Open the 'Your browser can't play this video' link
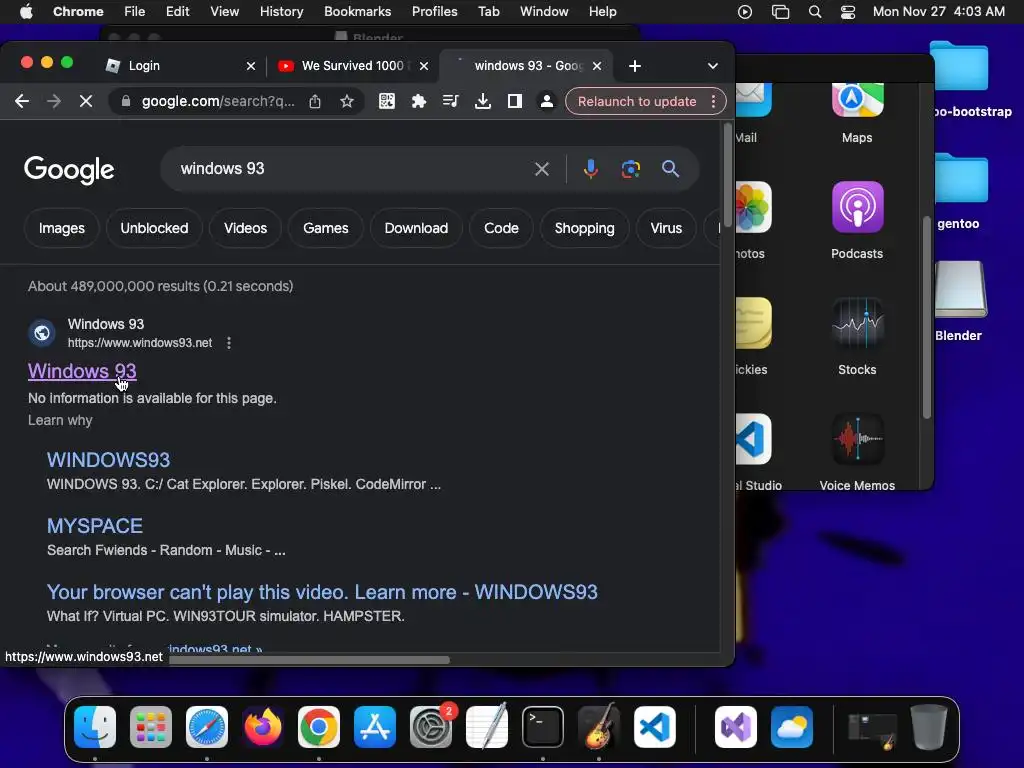Image resolution: width=1024 pixels, height=768 pixels. 322,592
